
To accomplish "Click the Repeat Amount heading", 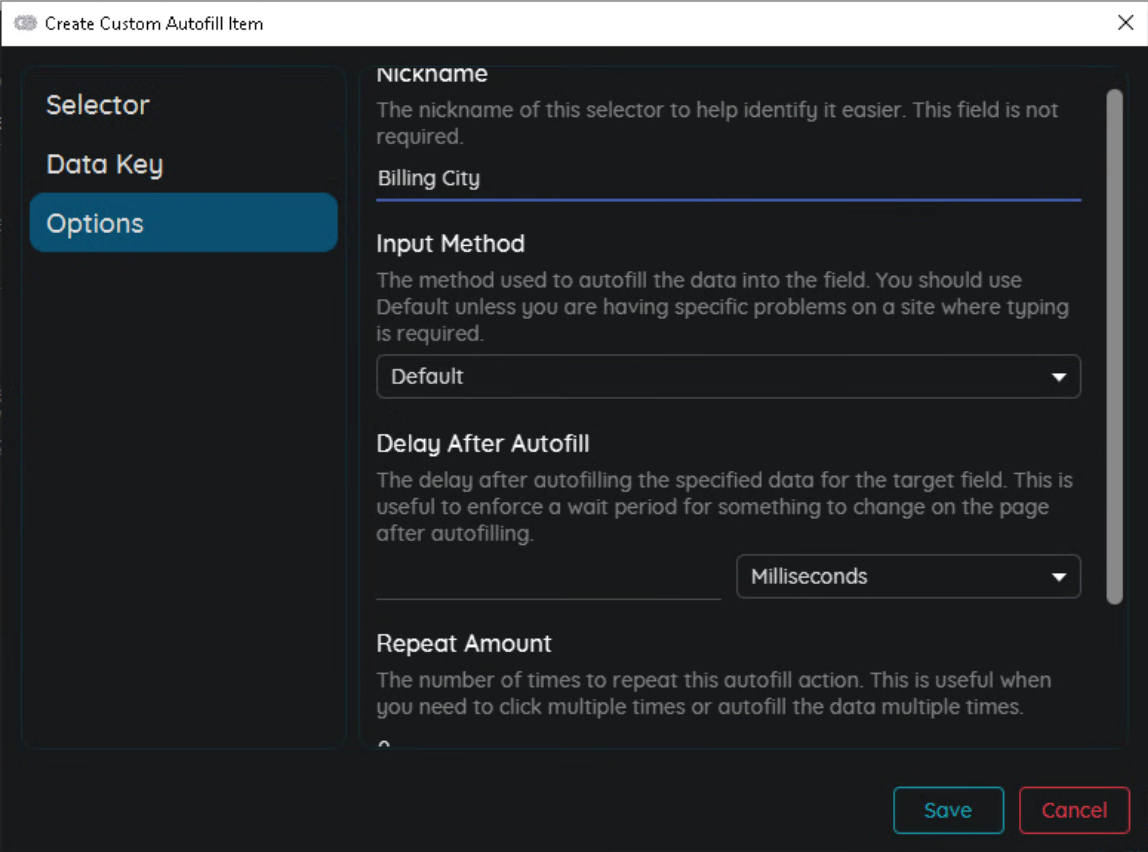I will [x=463, y=644].
